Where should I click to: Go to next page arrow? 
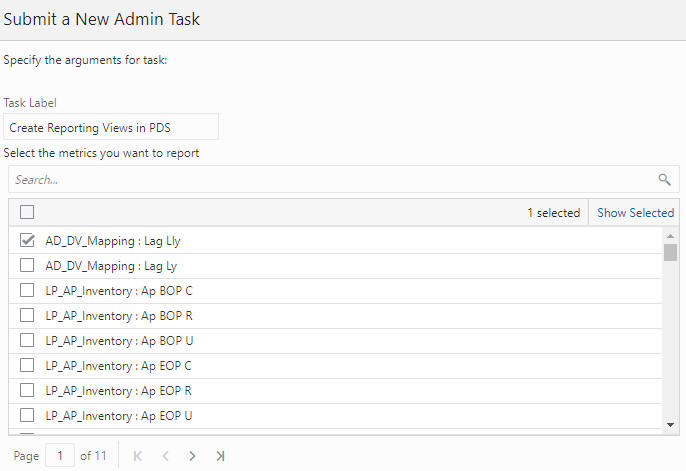pyautogui.click(x=192, y=456)
